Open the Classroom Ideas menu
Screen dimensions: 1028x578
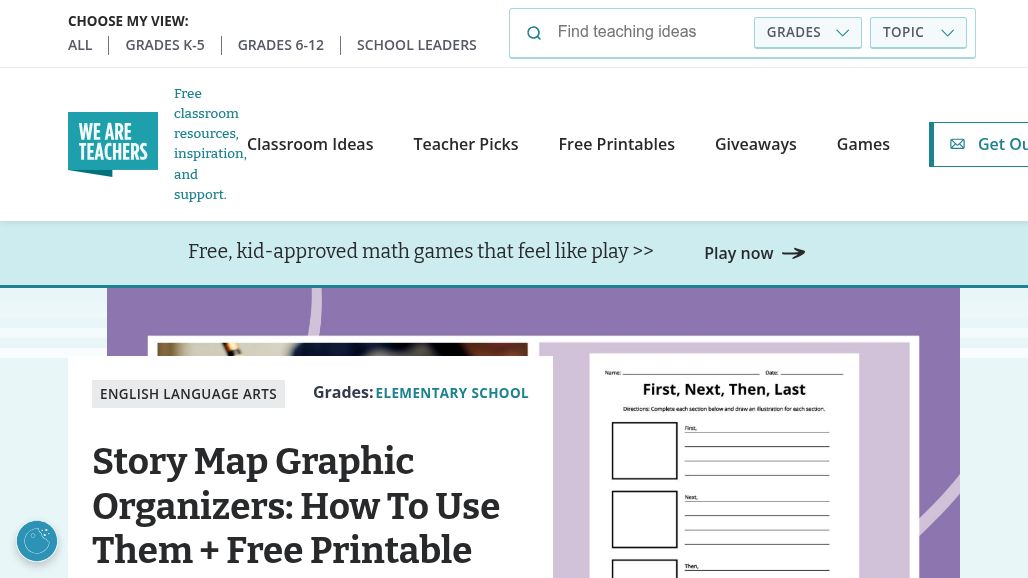tap(310, 144)
